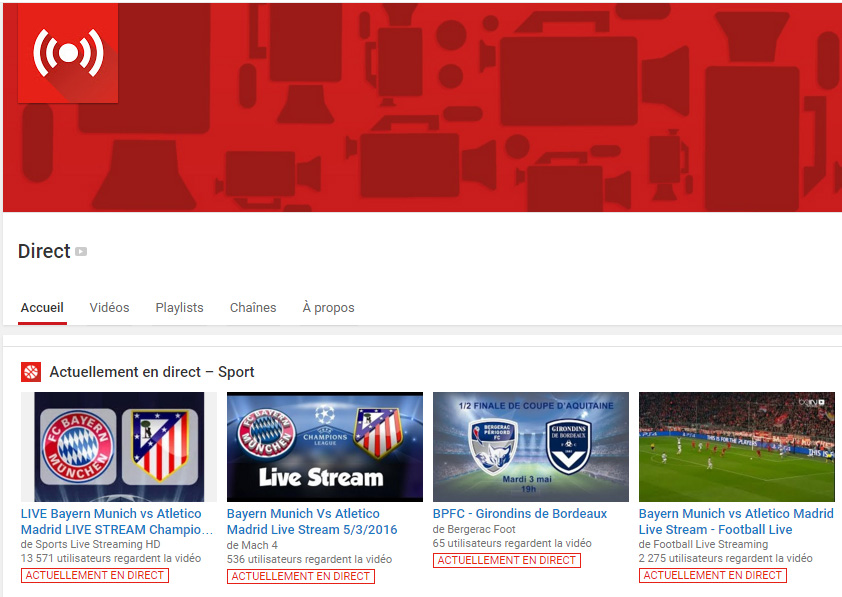
Task: Open the Coupe d'Aquitaine match thumbnail
Action: click(531, 447)
